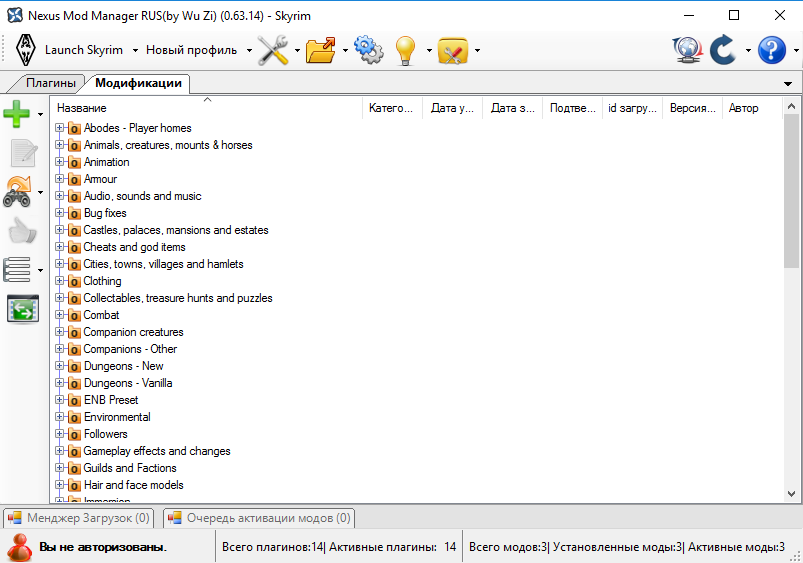
Task: Select Cheats and god items row
Action: point(134,246)
